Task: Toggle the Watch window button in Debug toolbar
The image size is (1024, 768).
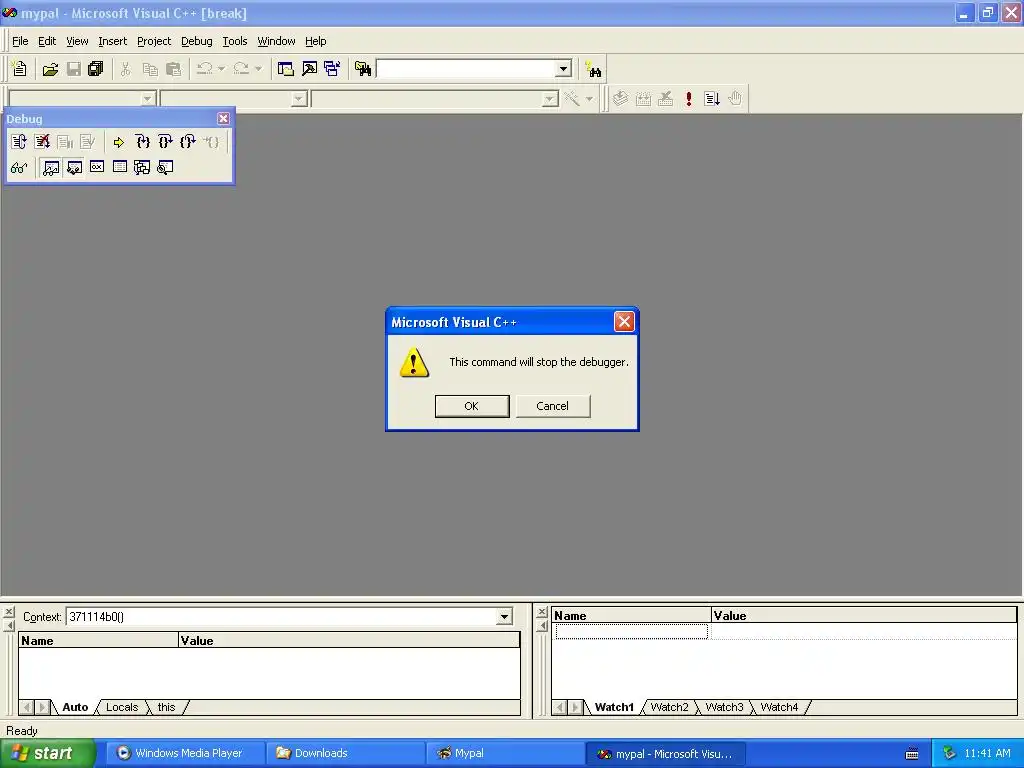Action: click(51, 168)
